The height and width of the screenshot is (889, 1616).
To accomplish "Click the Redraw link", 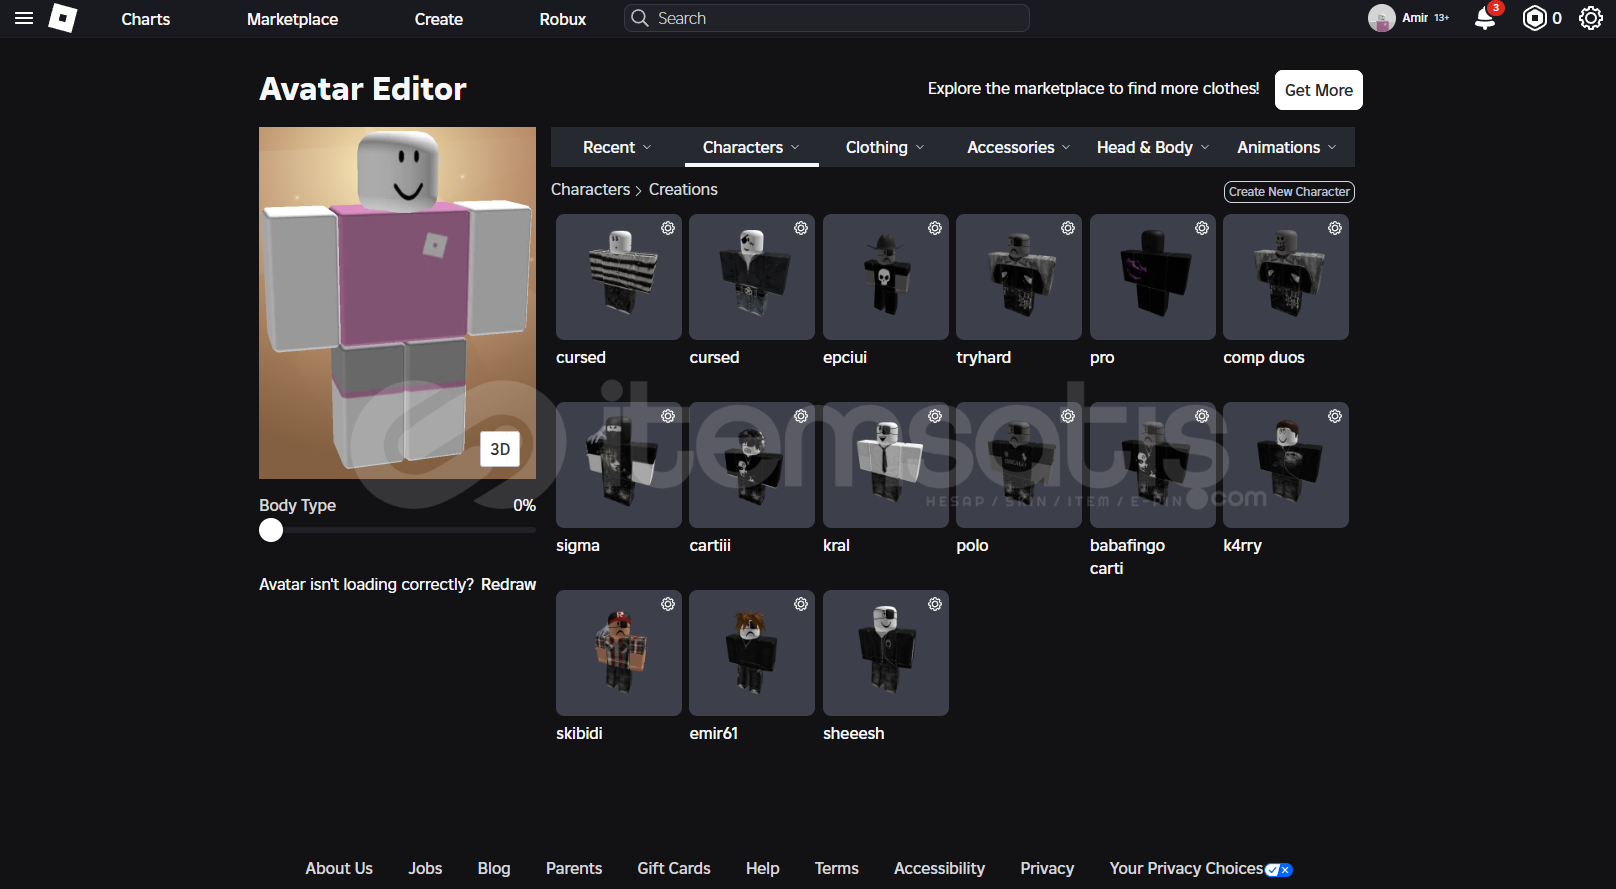I will (508, 584).
